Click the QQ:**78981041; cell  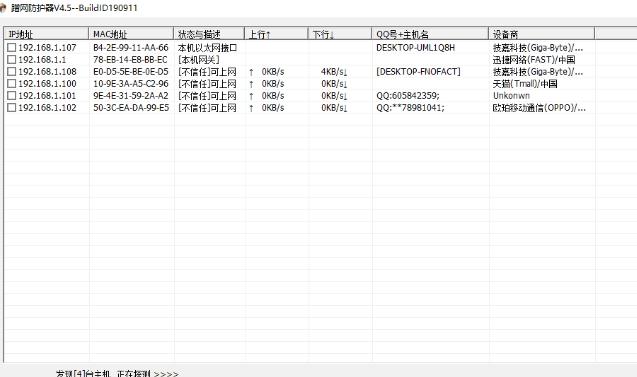410,108
